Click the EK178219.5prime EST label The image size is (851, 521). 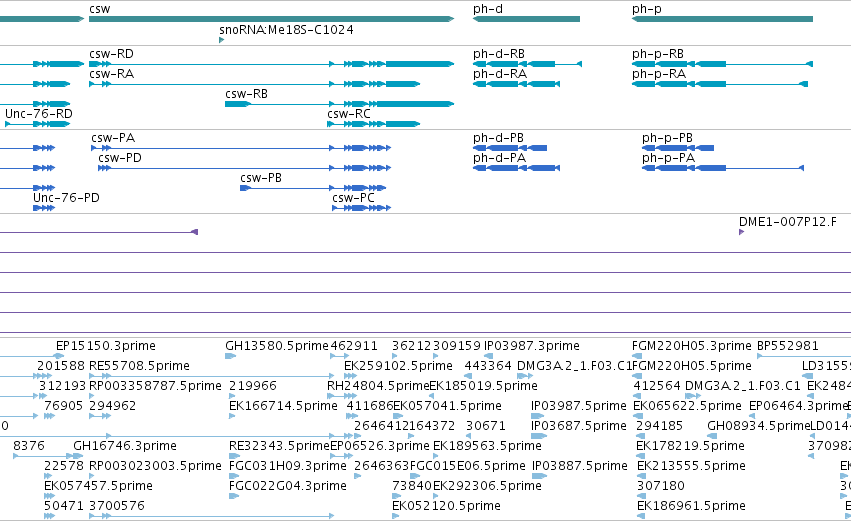tap(690, 446)
